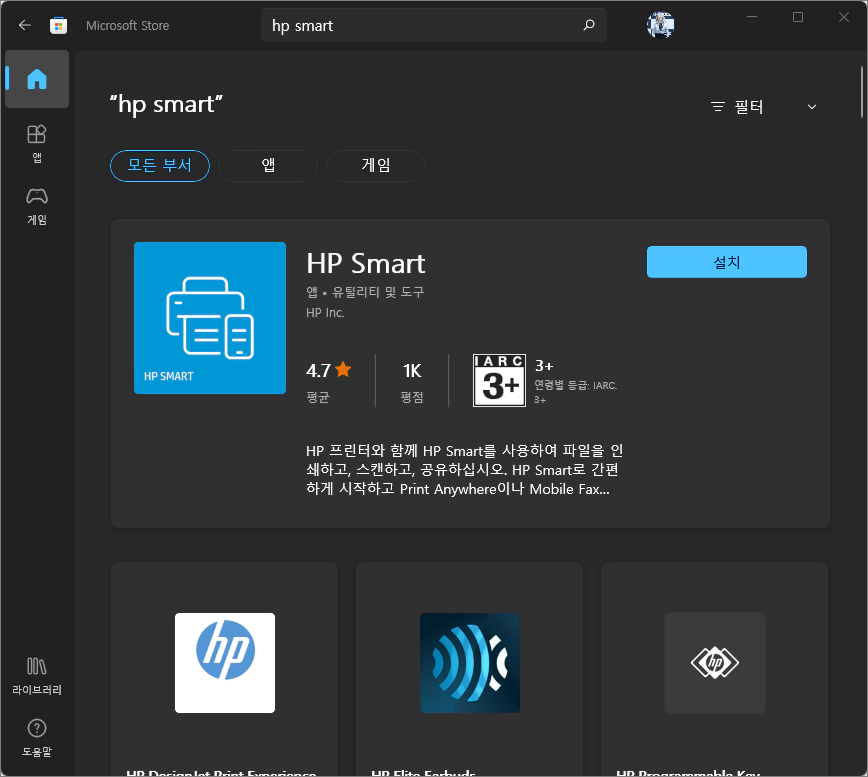Image resolution: width=868 pixels, height=777 pixels.
Task: Open the HP Programmable Key app thumbnail
Action: 715,662
